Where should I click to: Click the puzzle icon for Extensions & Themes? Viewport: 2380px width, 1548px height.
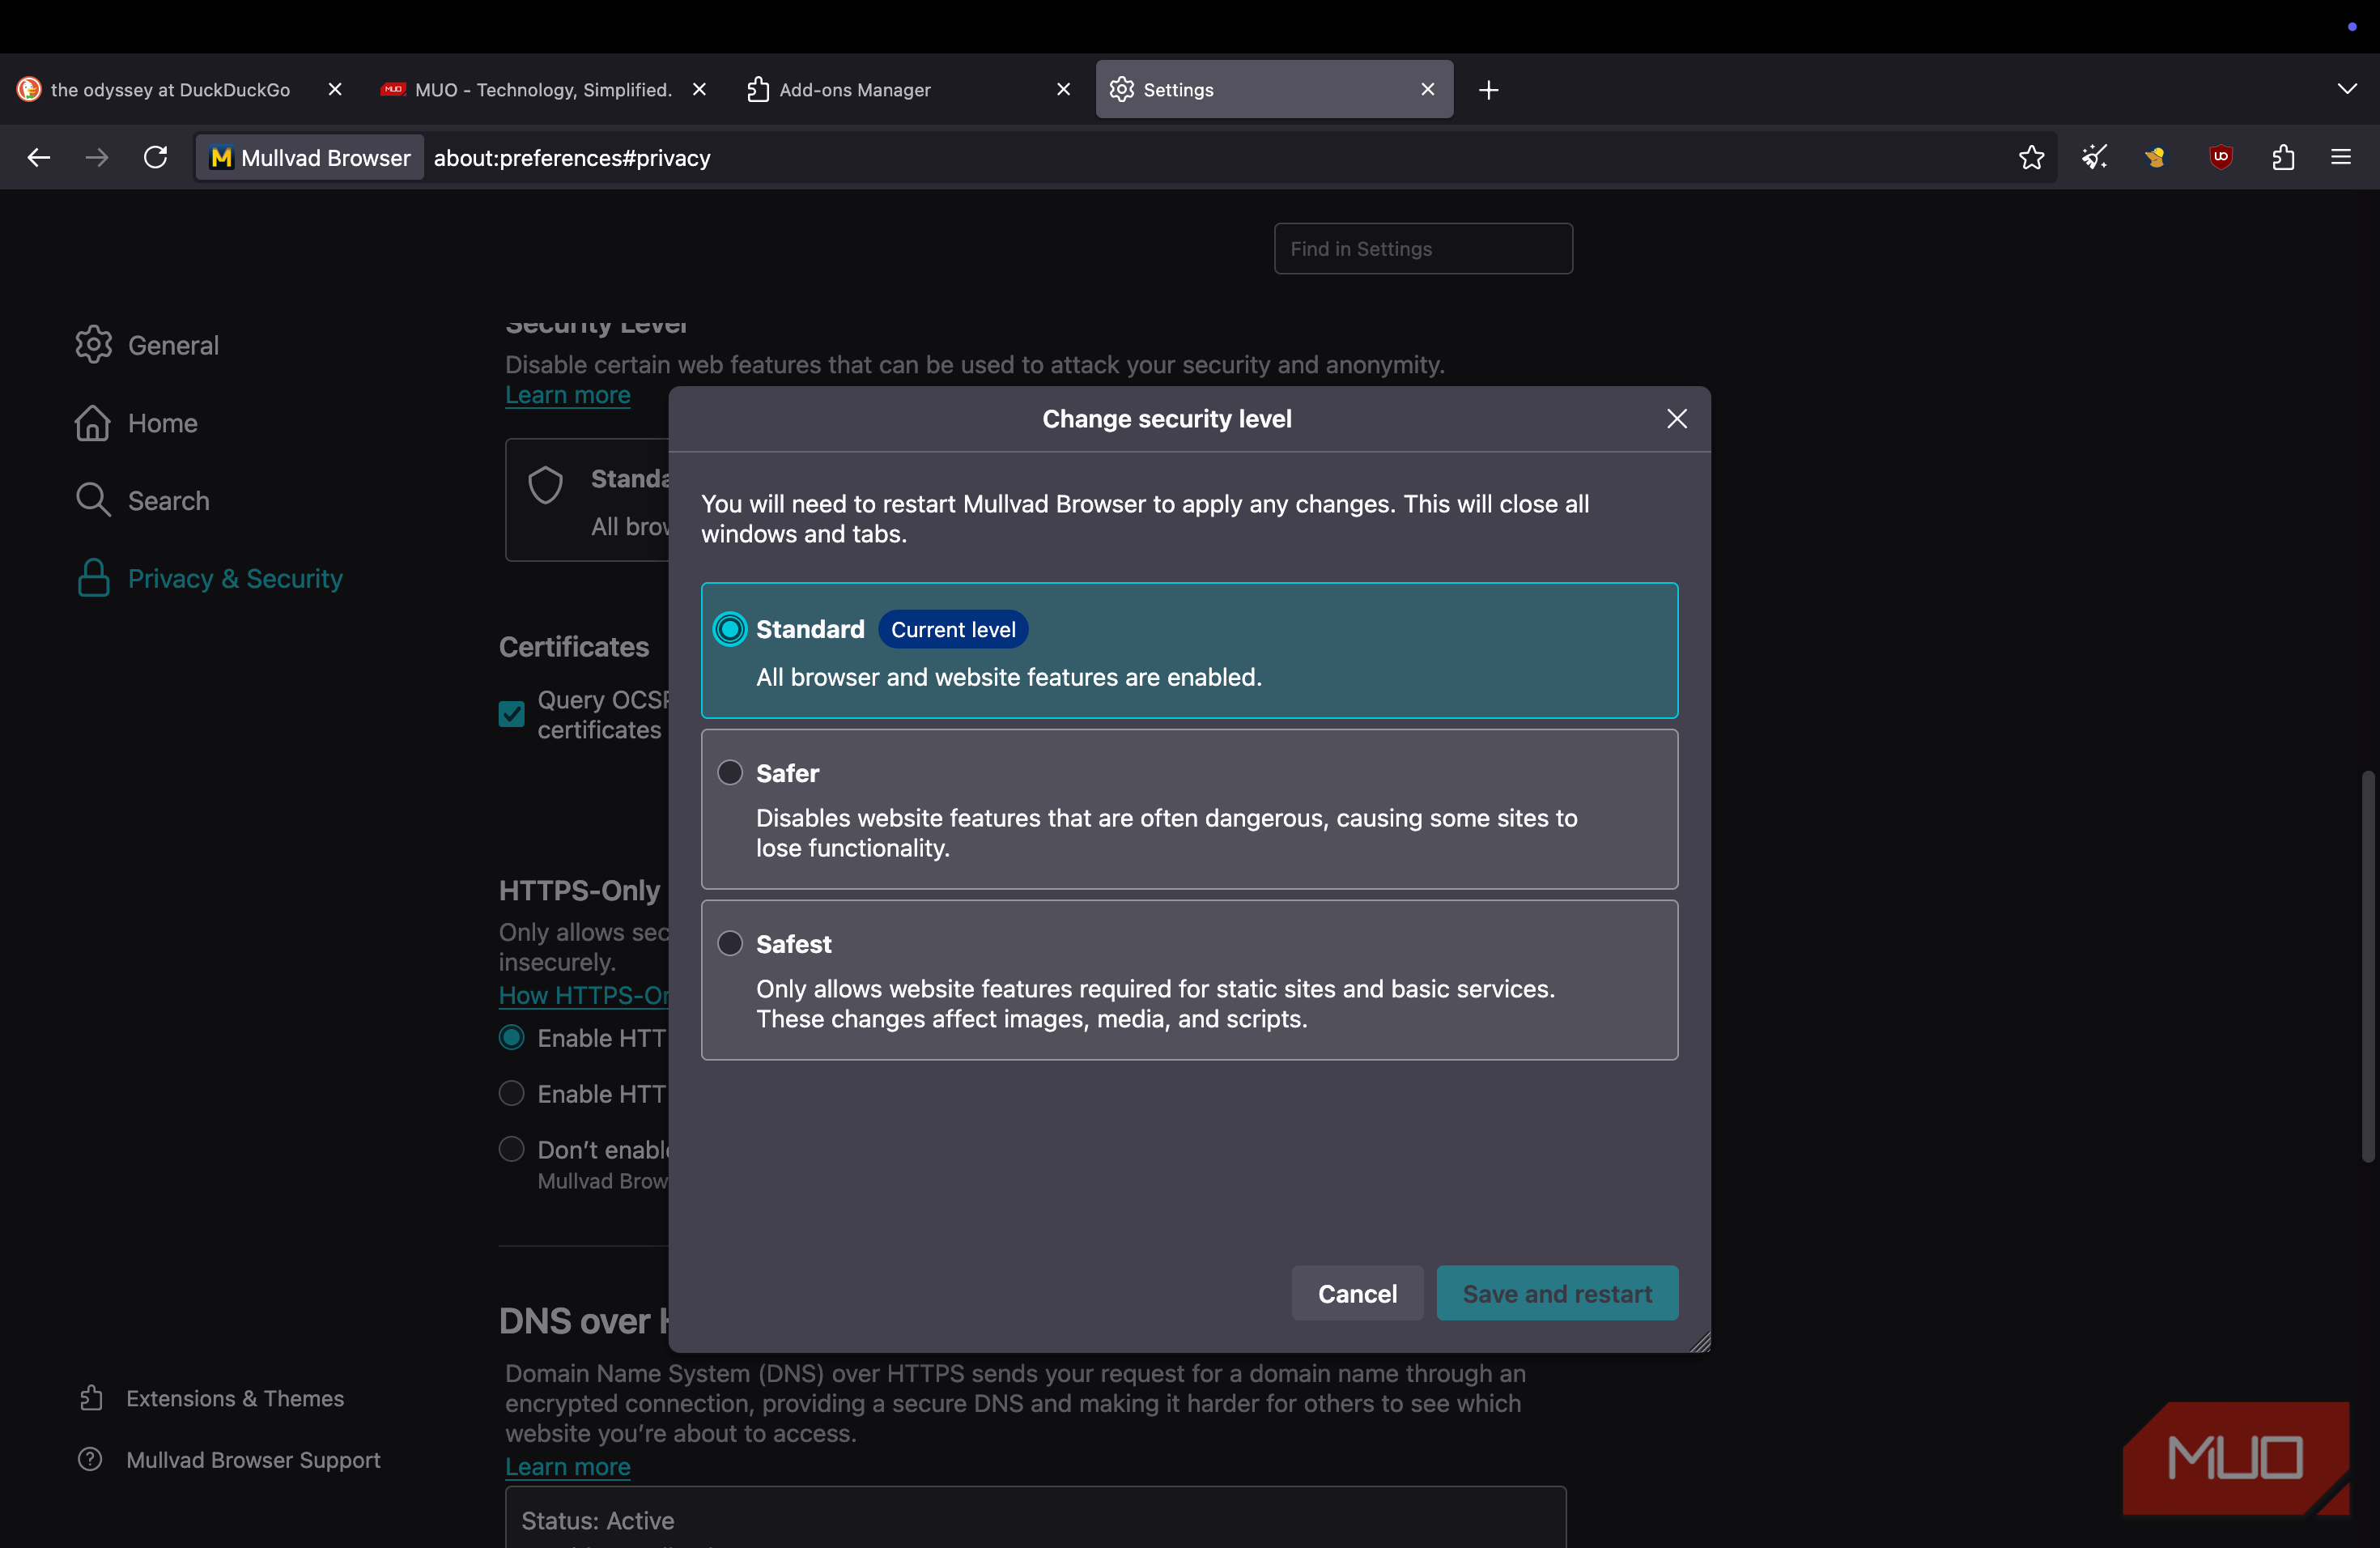click(x=91, y=1397)
